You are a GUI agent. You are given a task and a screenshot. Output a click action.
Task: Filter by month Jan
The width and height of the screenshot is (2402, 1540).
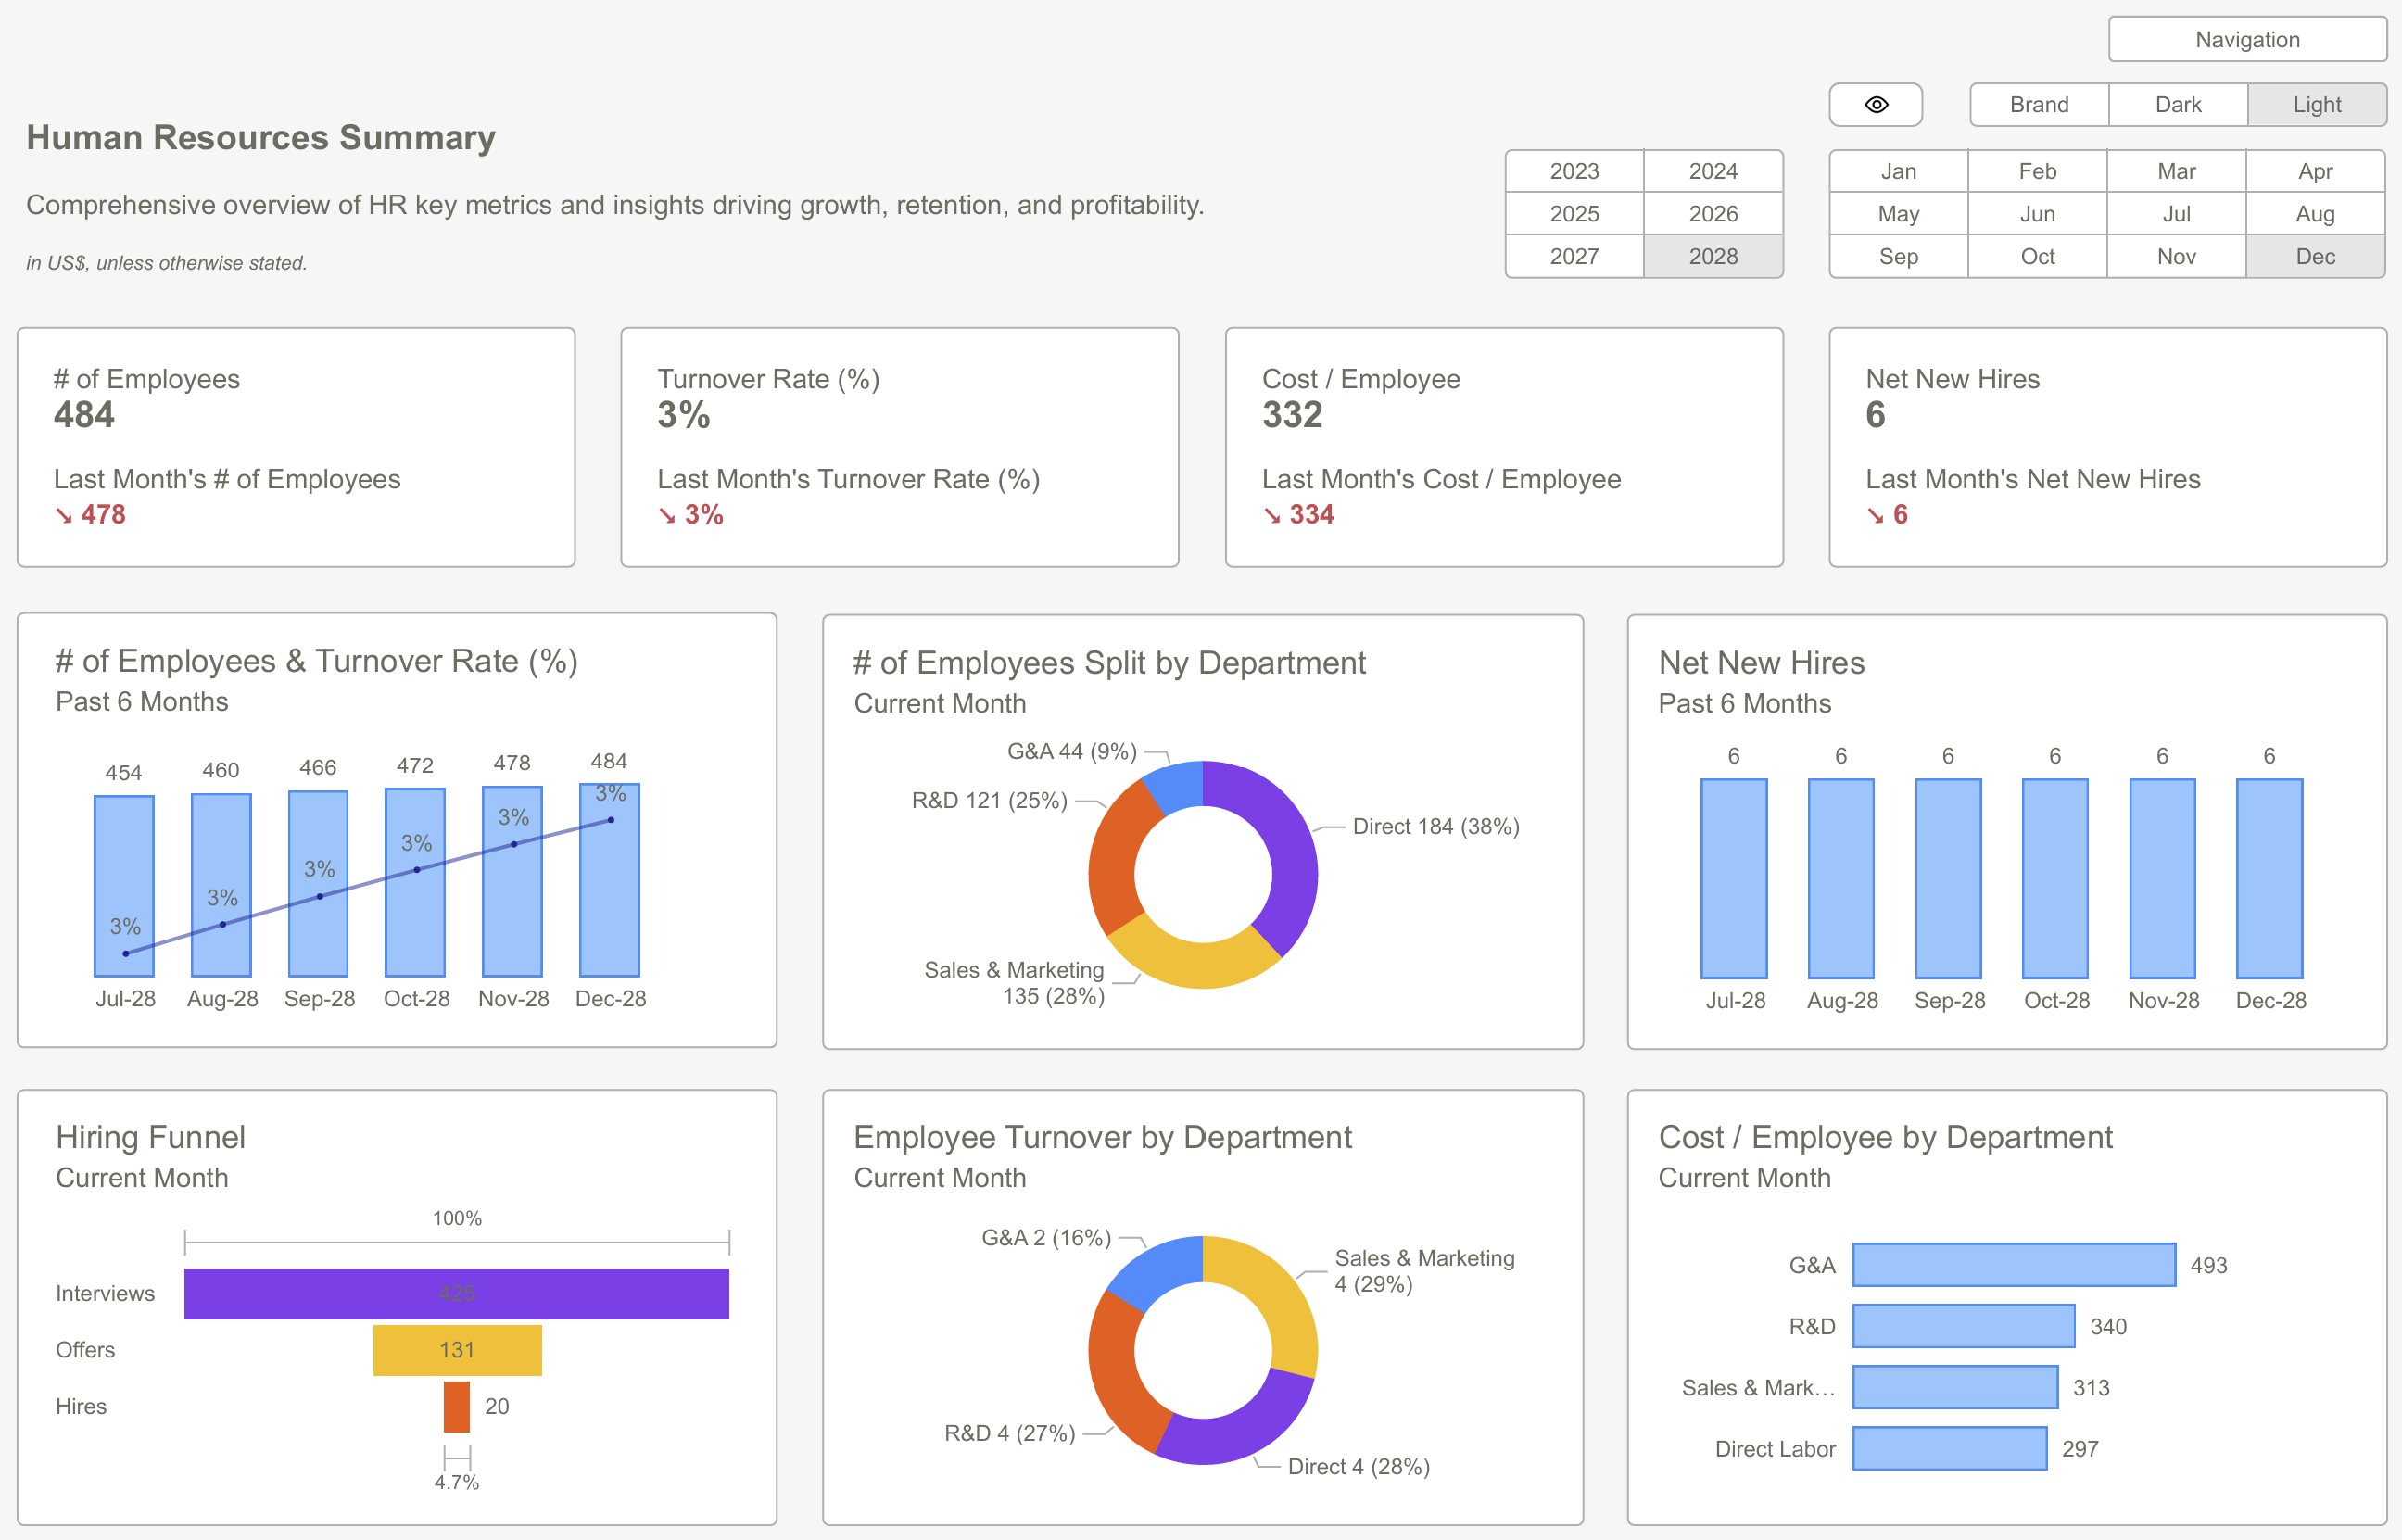pos(1897,171)
